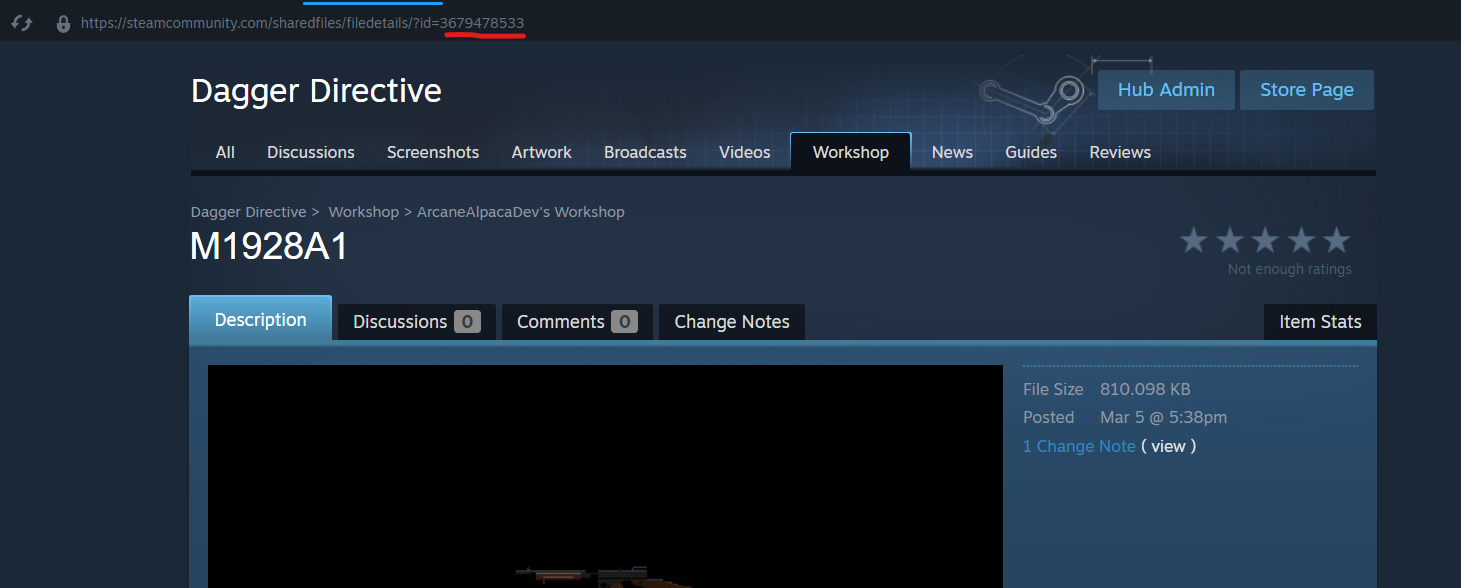
Task: Click the view link beside Change Note
Action: 1169,446
